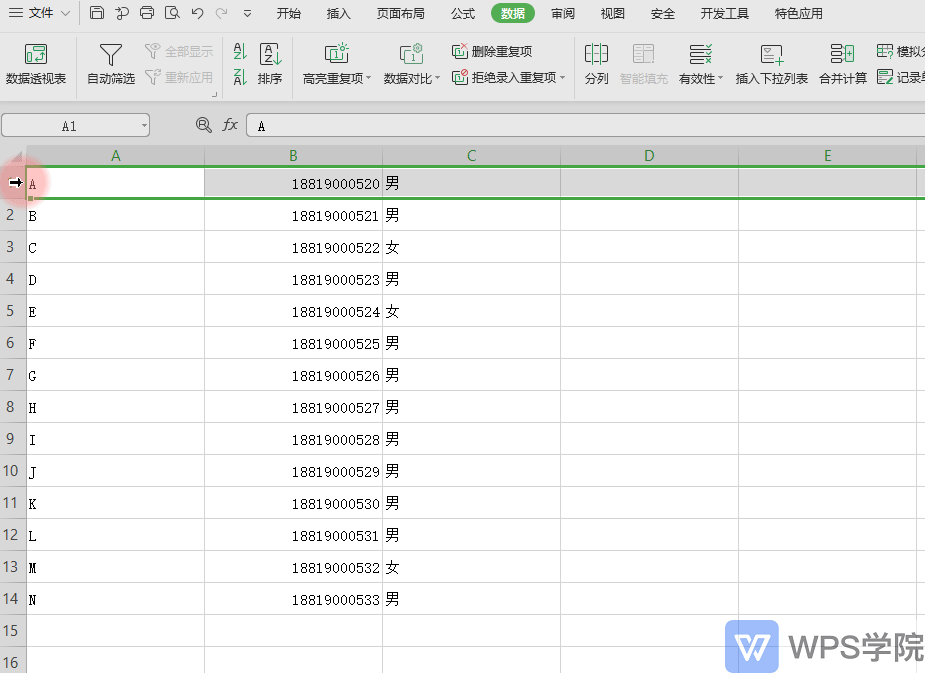This screenshot has height=673, width=925.
Task: Expand 有效性 dropdown arrow
Action: pyautogui.click(x=720, y=78)
